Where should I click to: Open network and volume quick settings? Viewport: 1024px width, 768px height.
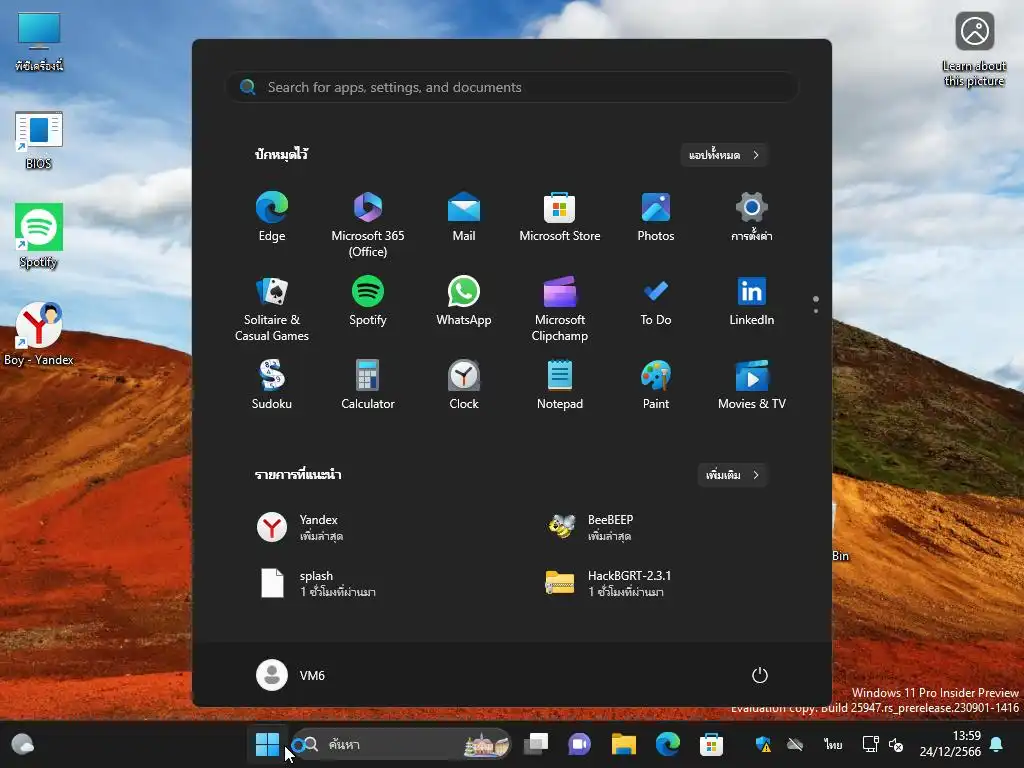pyautogui.click(x=883, y=744)
